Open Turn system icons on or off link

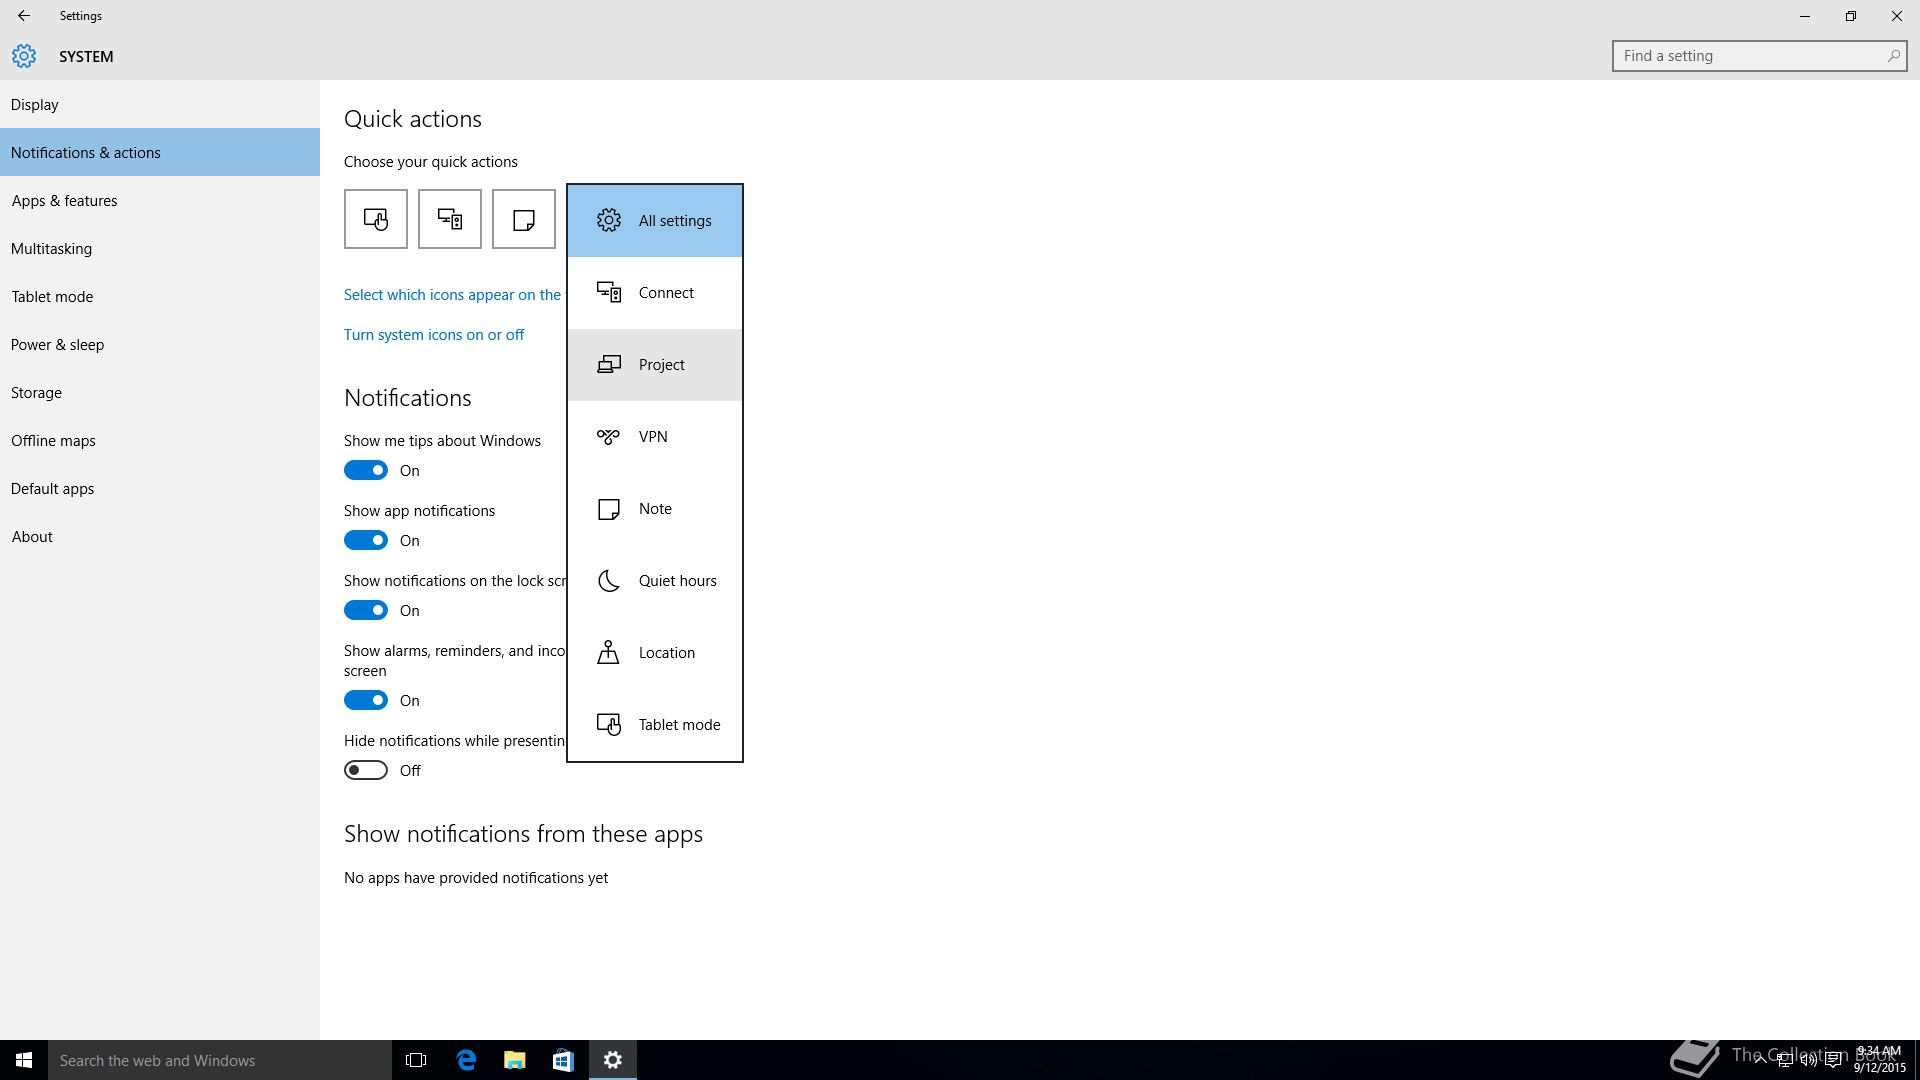(x=434, y=335)
